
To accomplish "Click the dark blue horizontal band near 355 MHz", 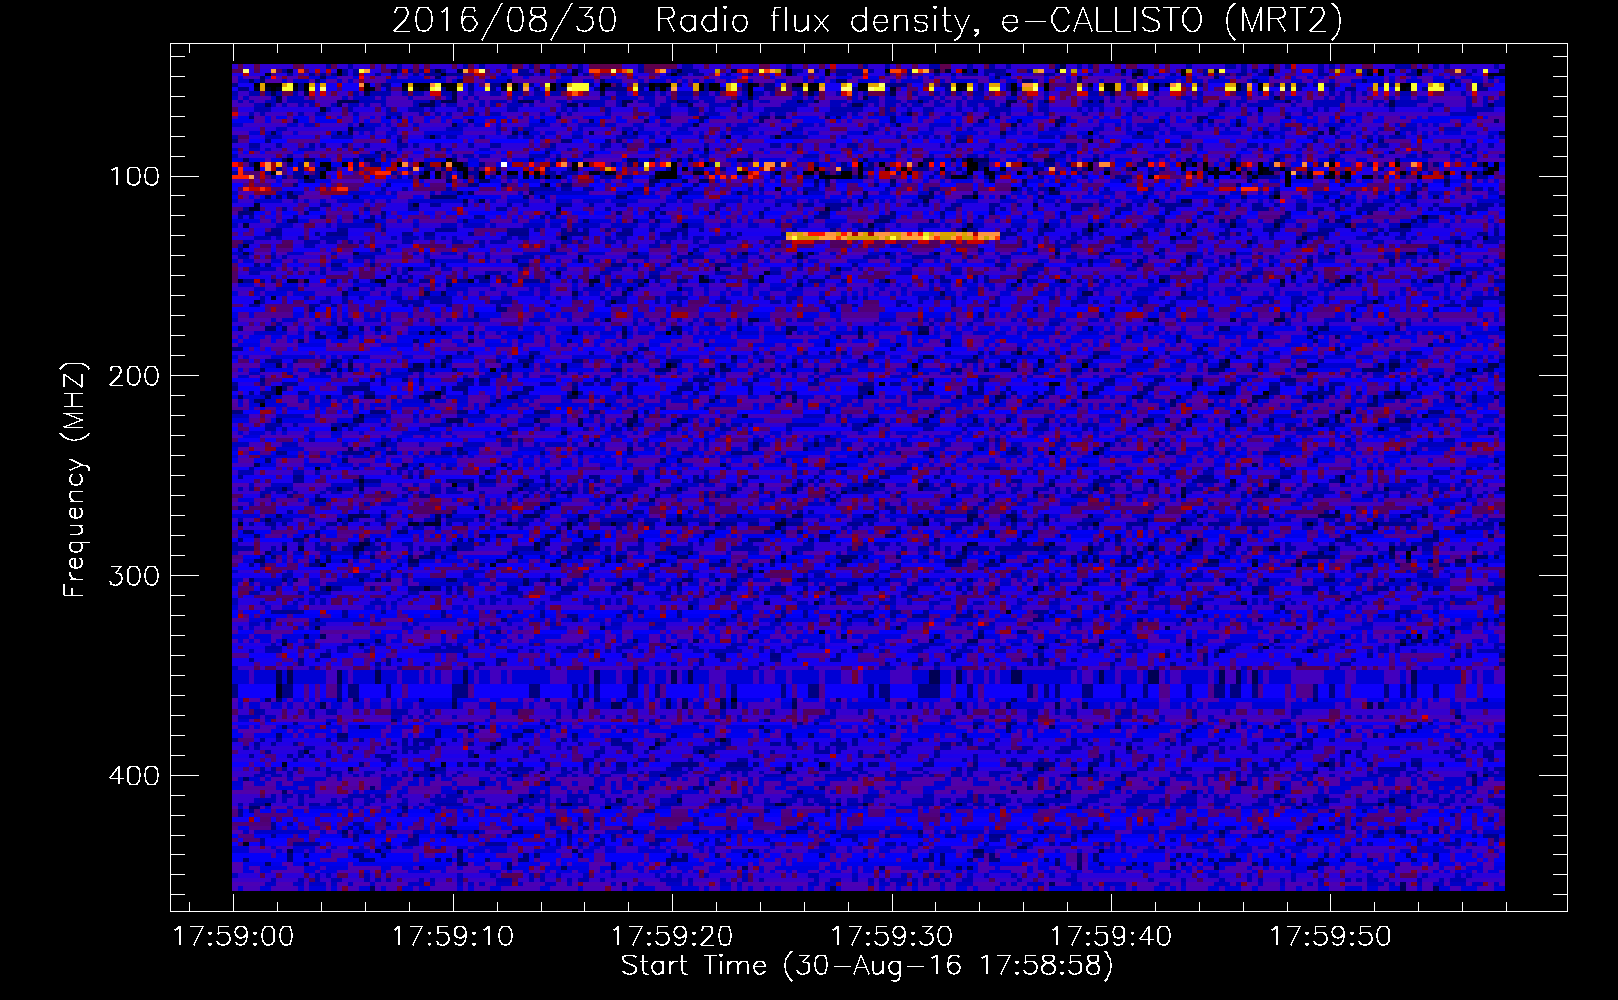I will tap(868, 685).
